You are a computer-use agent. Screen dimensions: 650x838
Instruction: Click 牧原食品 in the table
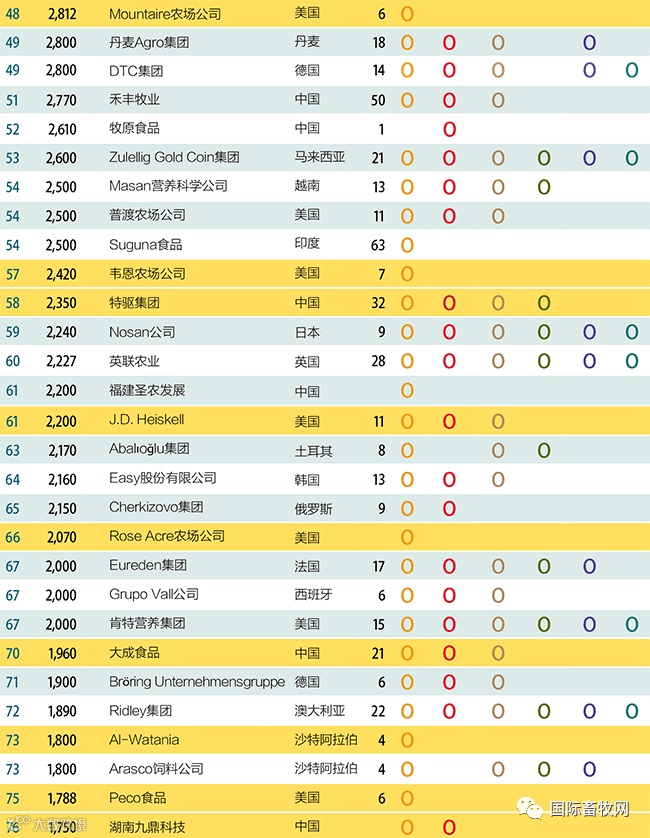click(x=134, y=128)
